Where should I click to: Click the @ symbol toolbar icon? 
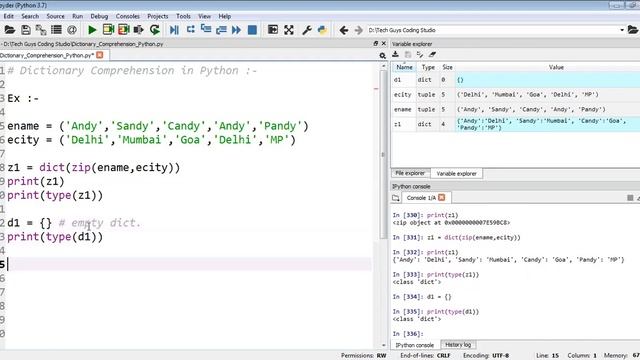[x=72, y=30]
